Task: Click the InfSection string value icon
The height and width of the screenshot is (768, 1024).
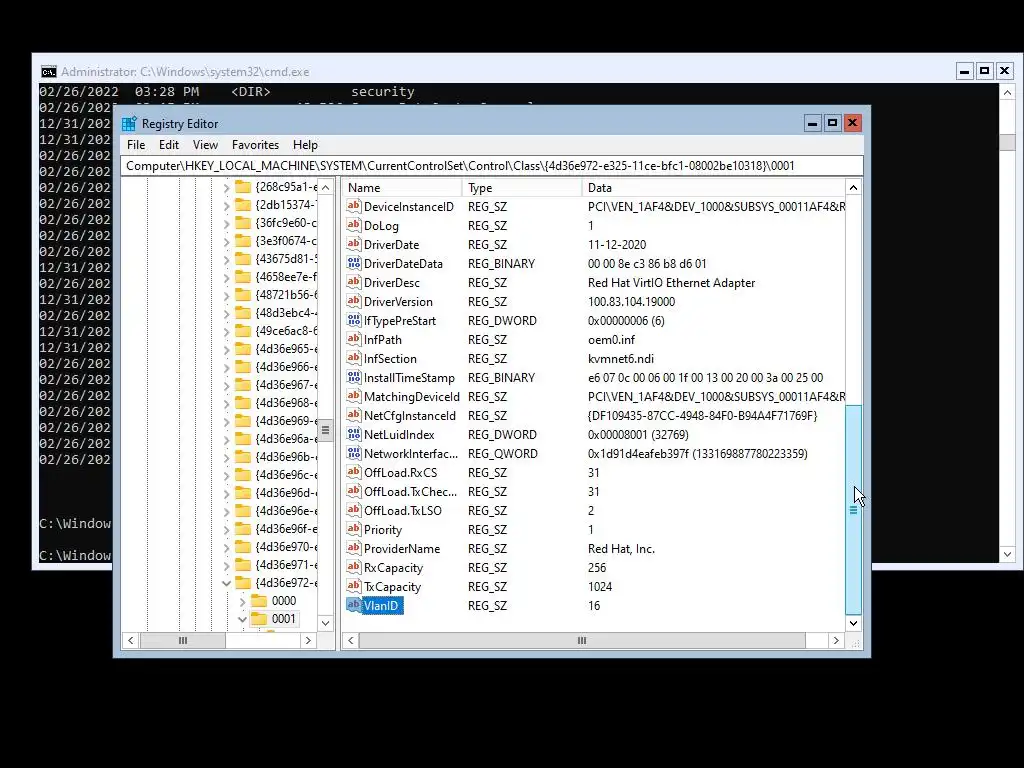Action: point(353,358)
